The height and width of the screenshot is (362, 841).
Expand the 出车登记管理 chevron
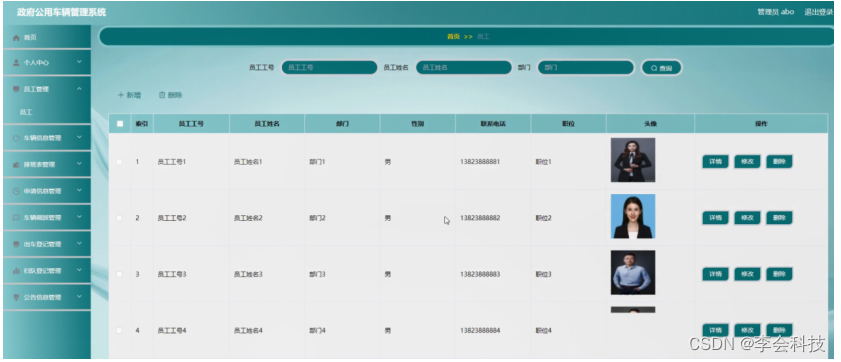tap(79, 243)
